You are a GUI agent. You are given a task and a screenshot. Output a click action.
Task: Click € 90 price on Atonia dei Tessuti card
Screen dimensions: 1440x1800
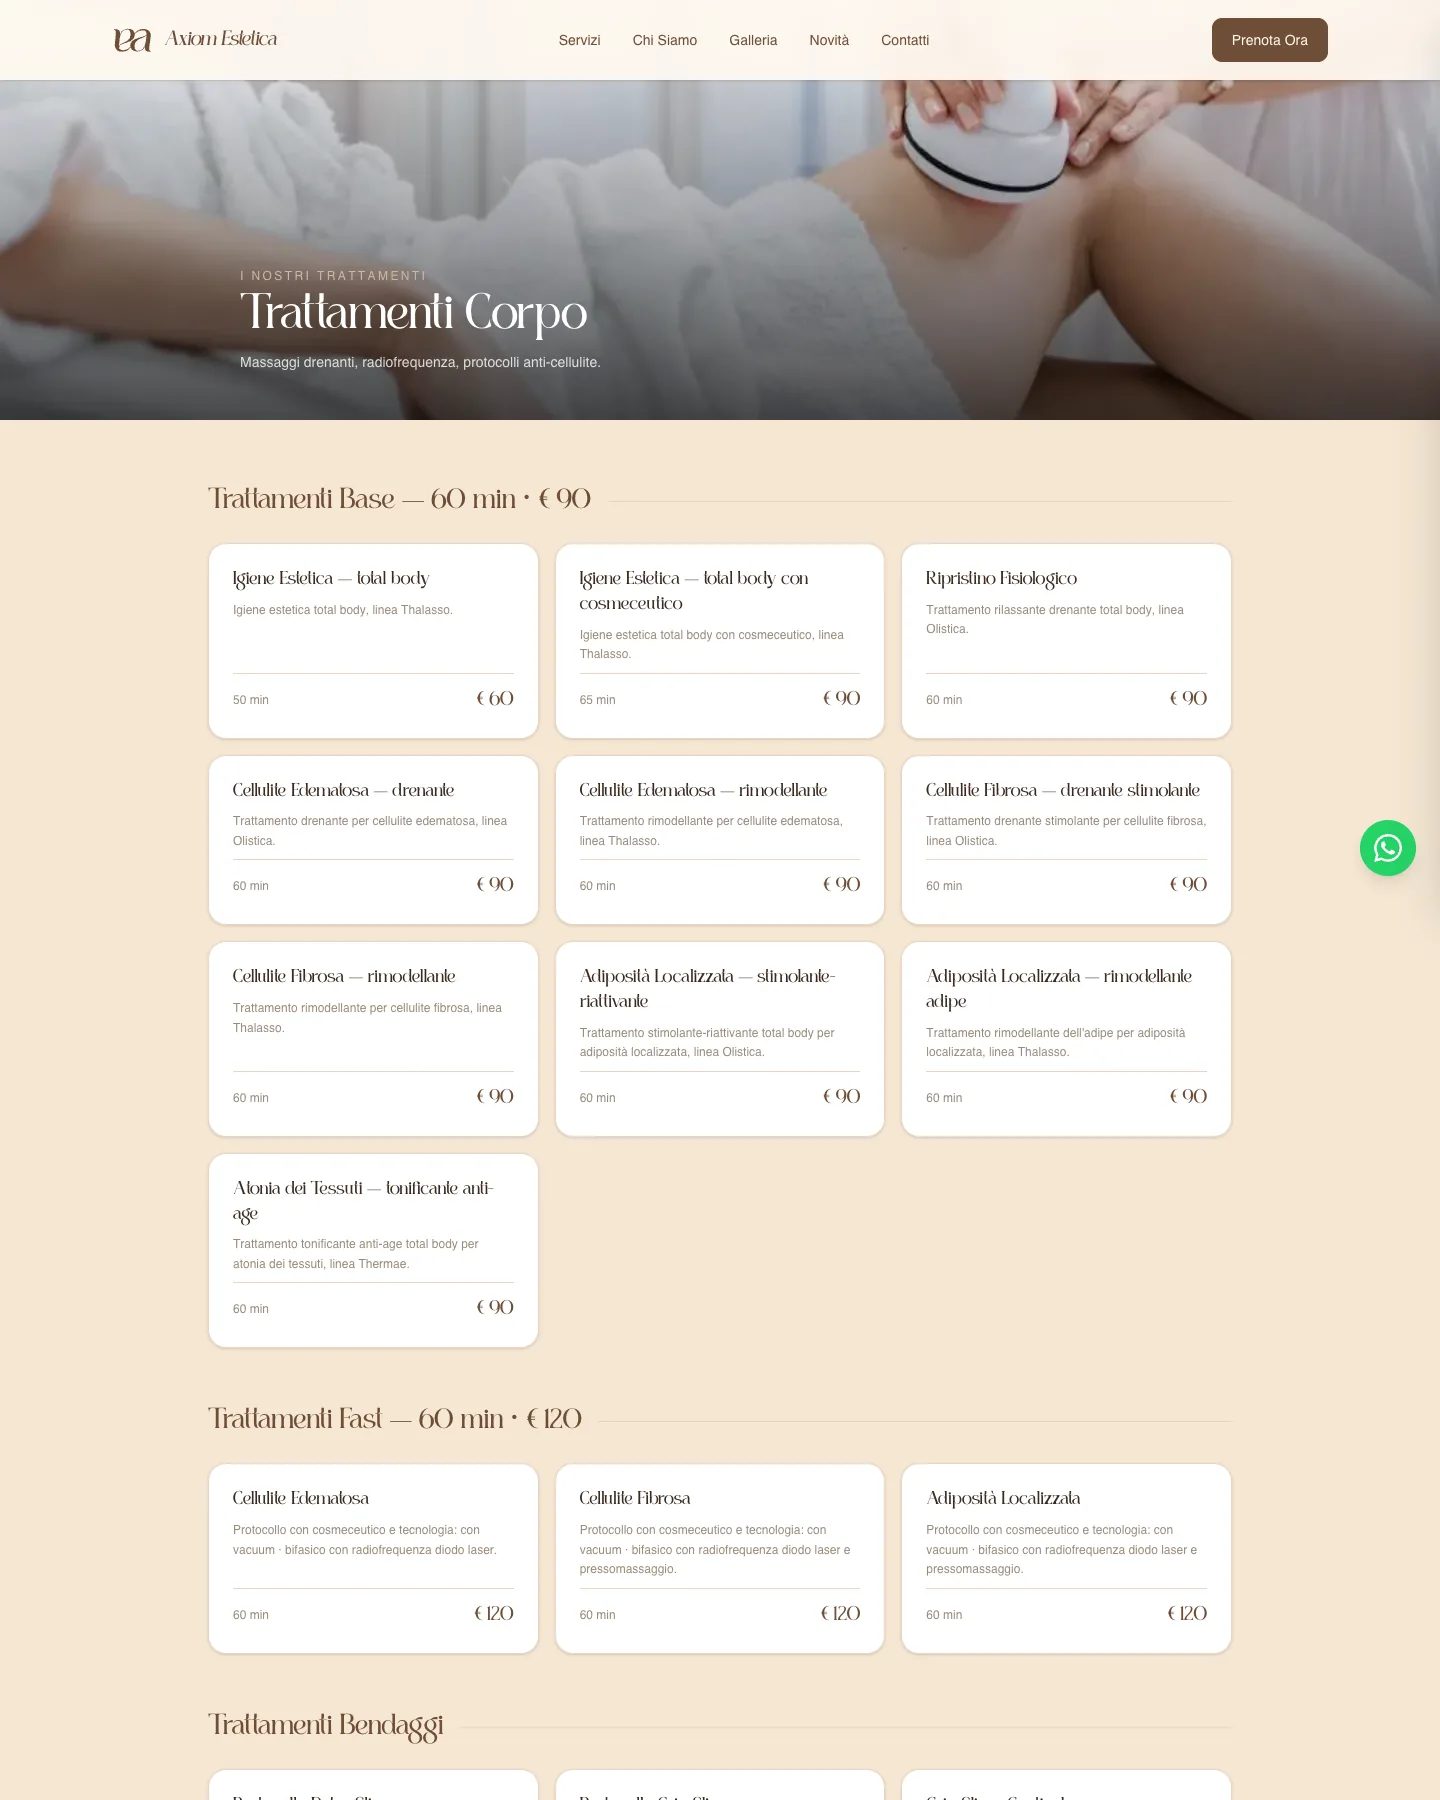pos(495,1307)
